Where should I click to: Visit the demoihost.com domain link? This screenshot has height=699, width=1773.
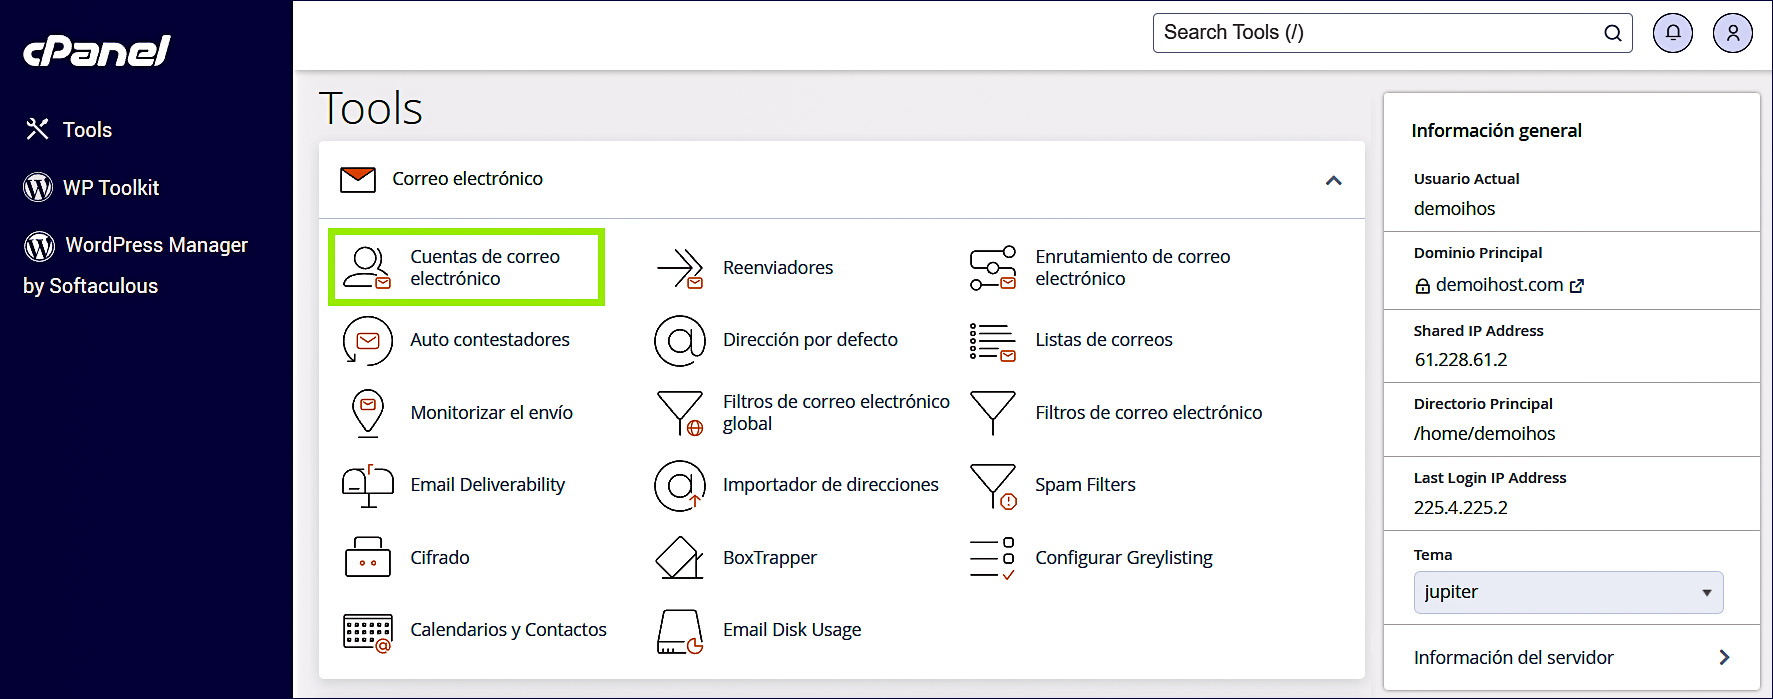tap(1499, 285)
